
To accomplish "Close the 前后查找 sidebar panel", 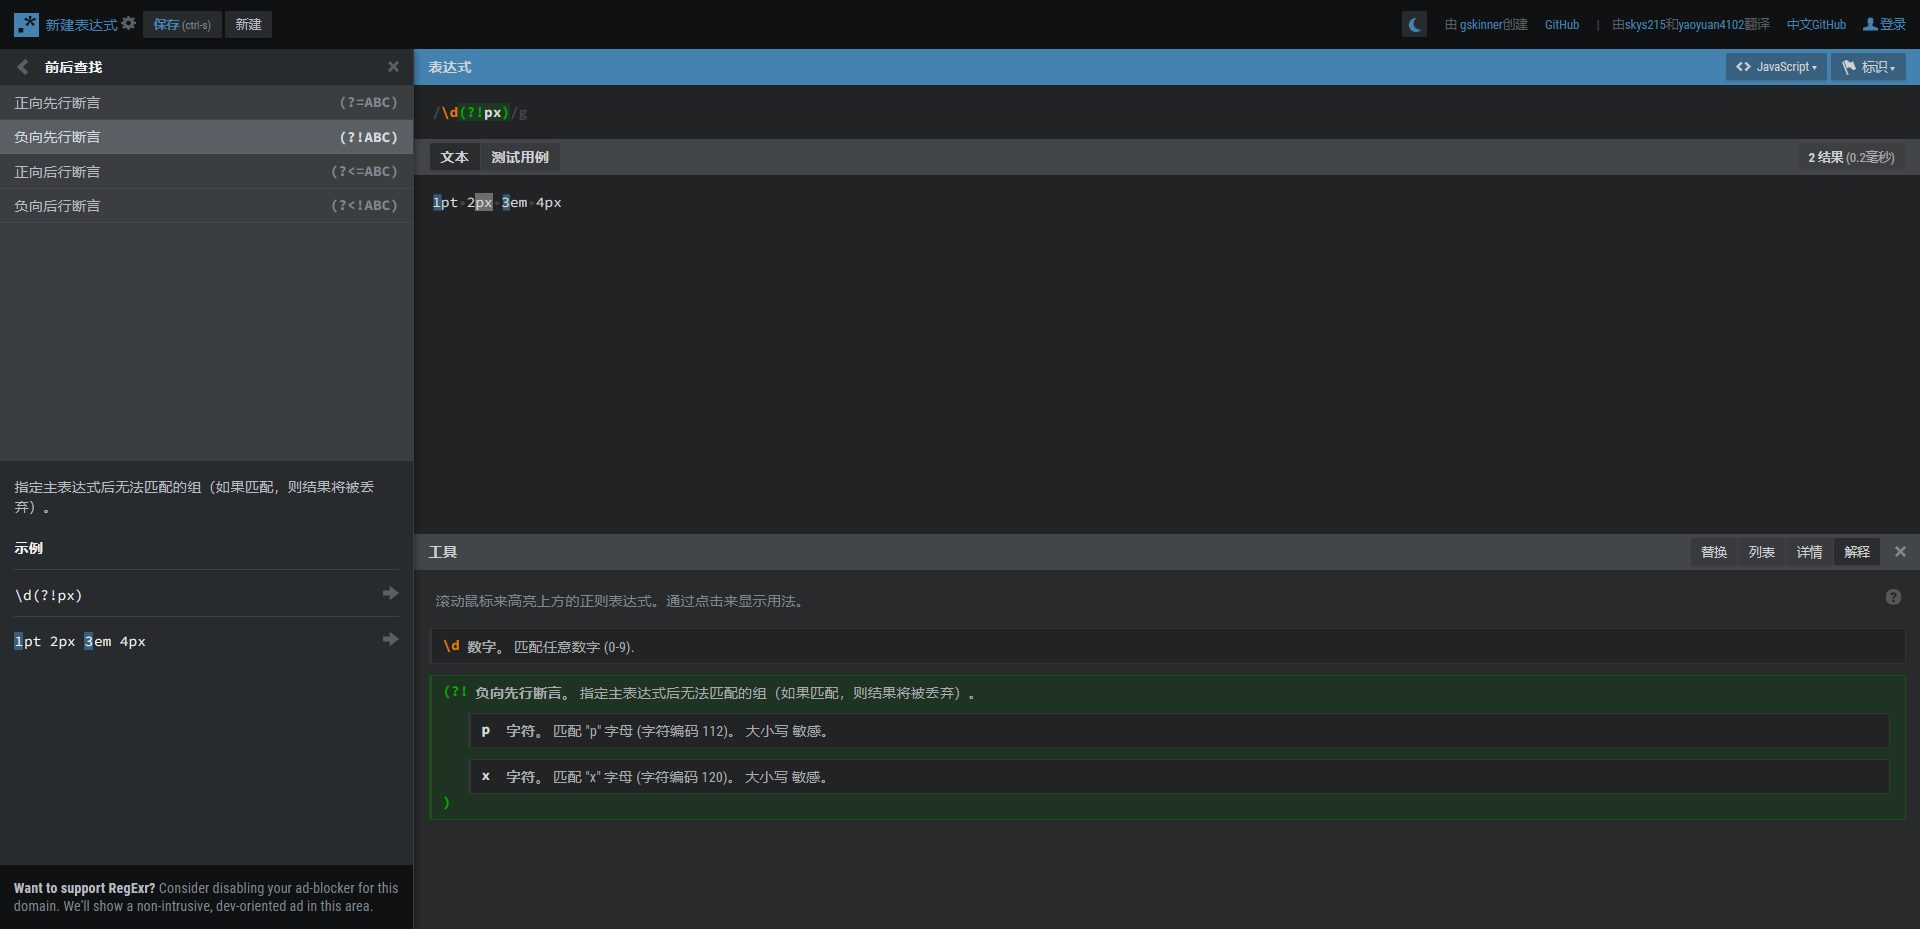I will [x=393, y=67].
